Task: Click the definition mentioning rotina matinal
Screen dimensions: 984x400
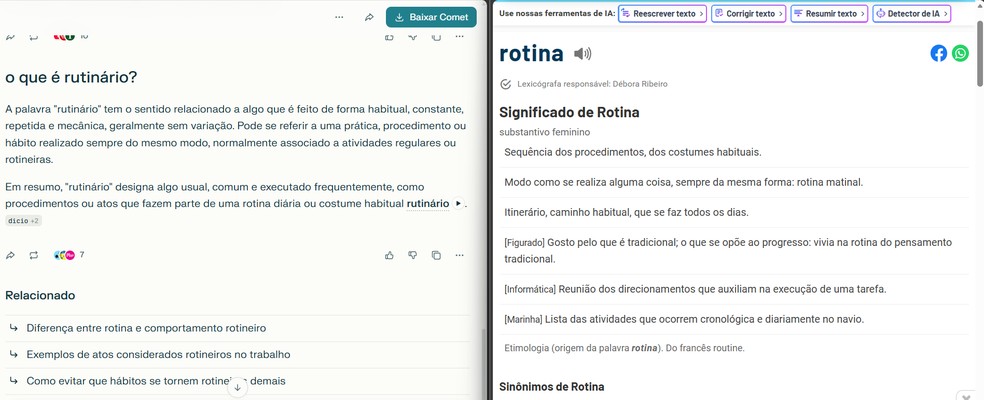Action: (683, 182)
